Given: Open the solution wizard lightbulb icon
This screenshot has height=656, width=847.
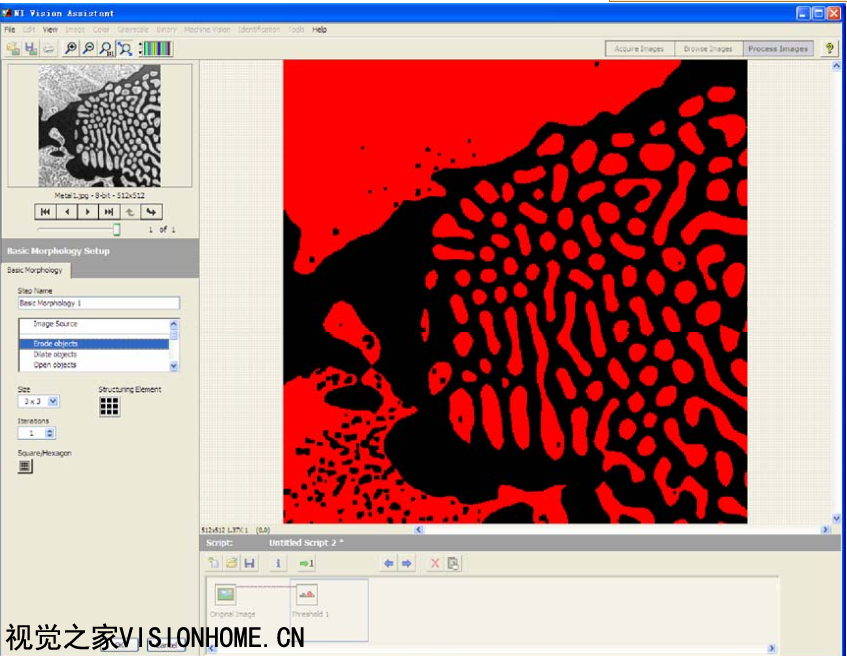Looking at the screenshot, I should pos(829,48).
